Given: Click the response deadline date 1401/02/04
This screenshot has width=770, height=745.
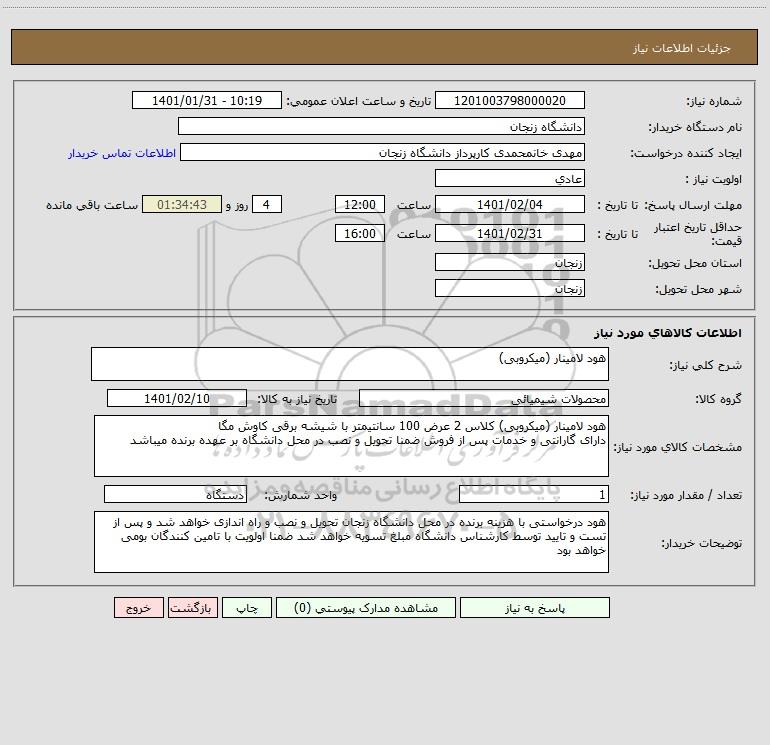Looking at the screenshot, I should [510, 204].
